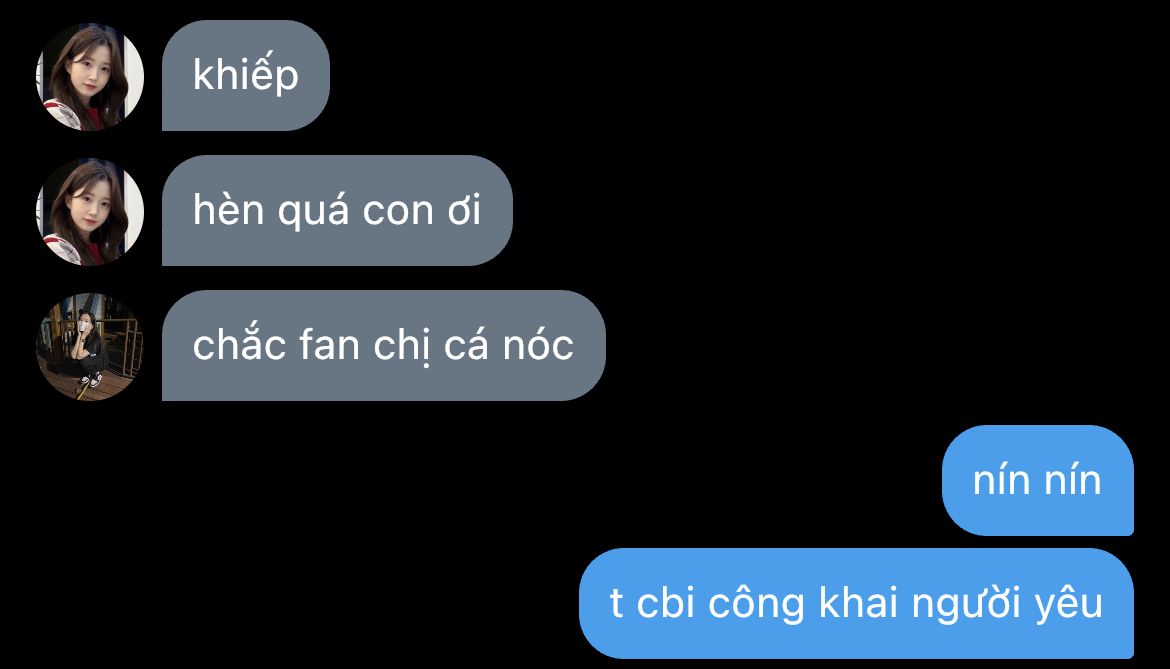Screen dimensions: 1170x669
Task: View the profile of the "khiếp" sender
Action: pos(90,77)
